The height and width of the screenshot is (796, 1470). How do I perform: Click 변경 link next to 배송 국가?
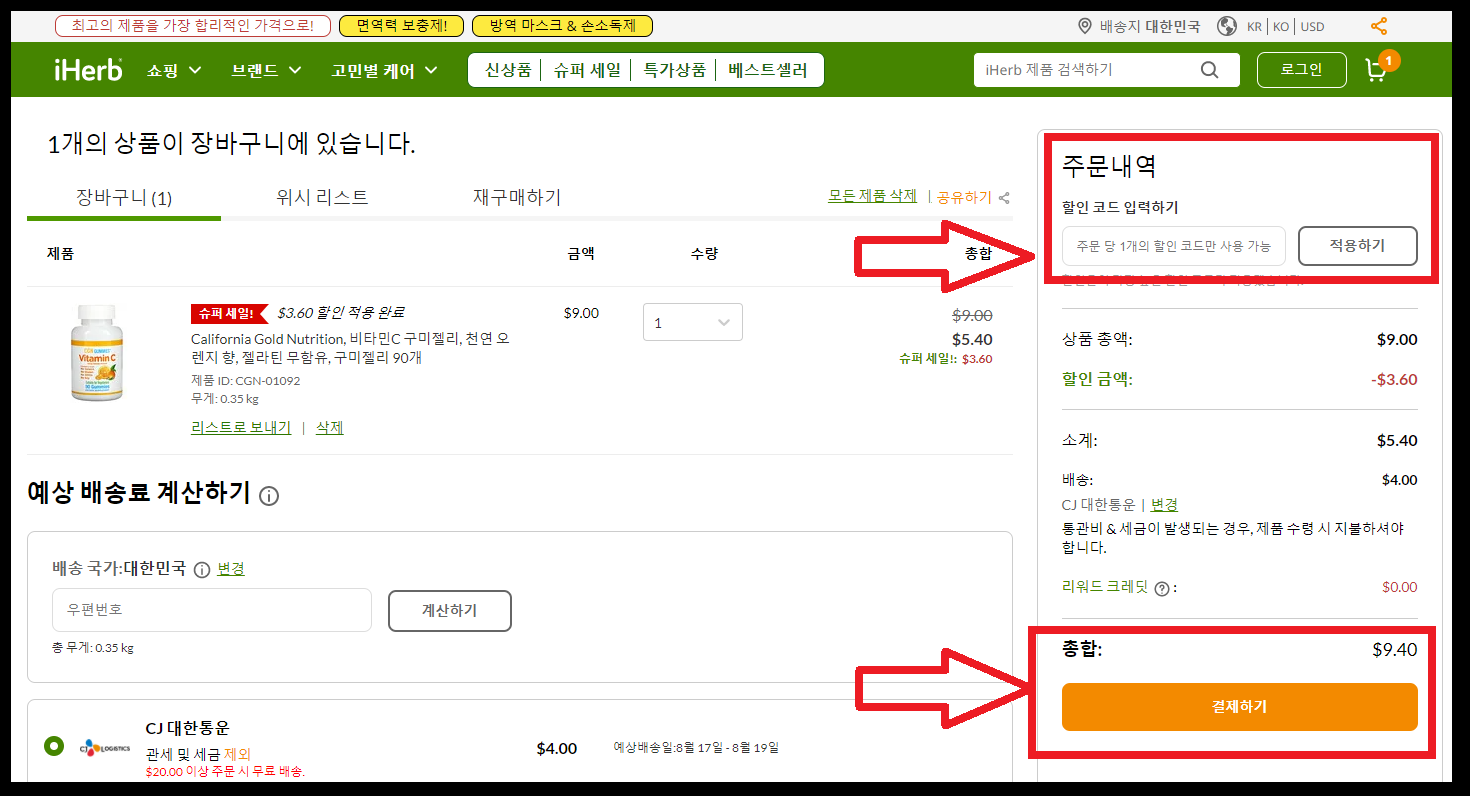[231, 568]
